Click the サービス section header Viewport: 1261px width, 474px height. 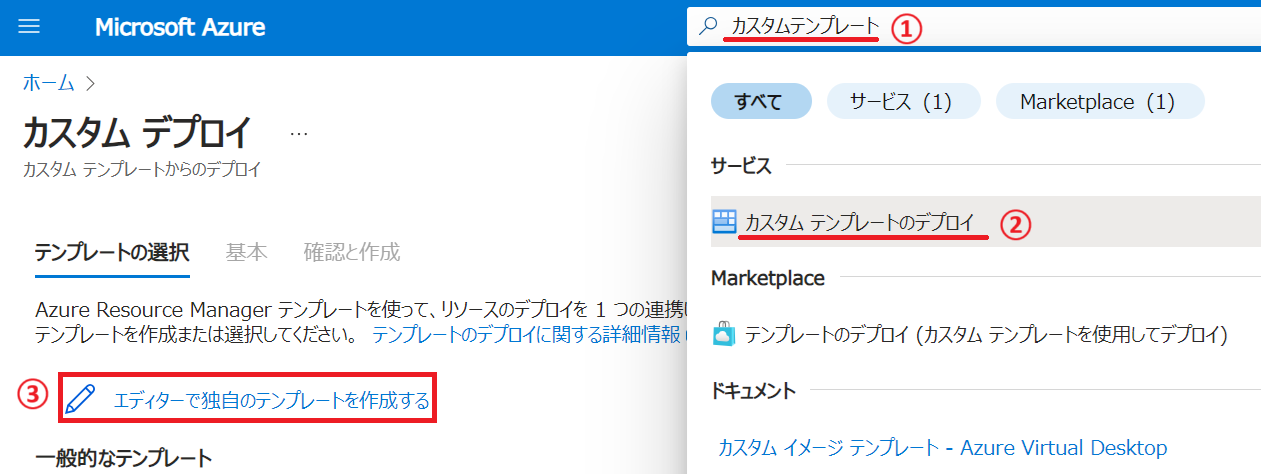pos(741,166)
